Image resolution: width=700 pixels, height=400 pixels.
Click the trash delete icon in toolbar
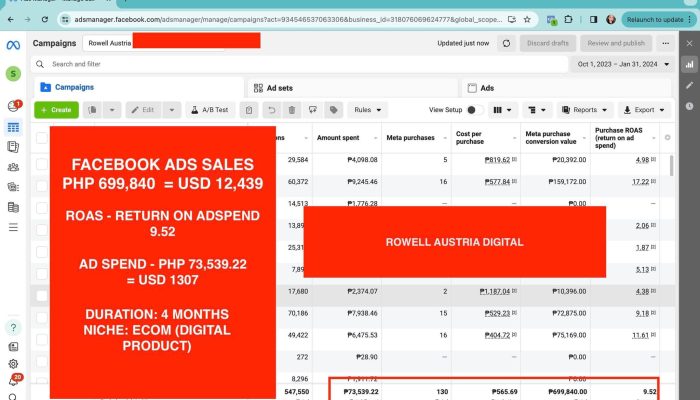291,110
